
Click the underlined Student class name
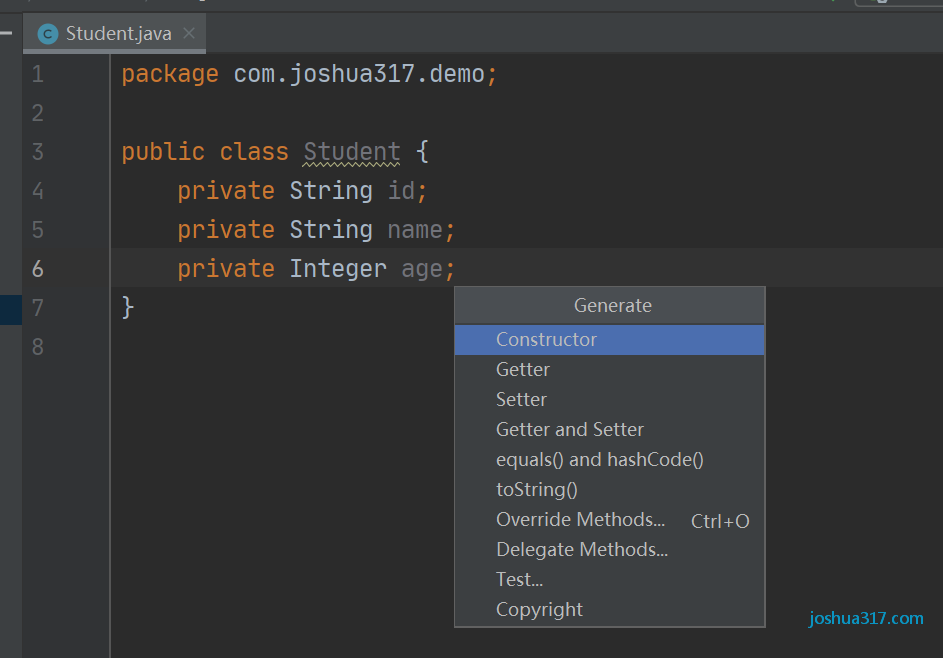click(x=352, y=152)
